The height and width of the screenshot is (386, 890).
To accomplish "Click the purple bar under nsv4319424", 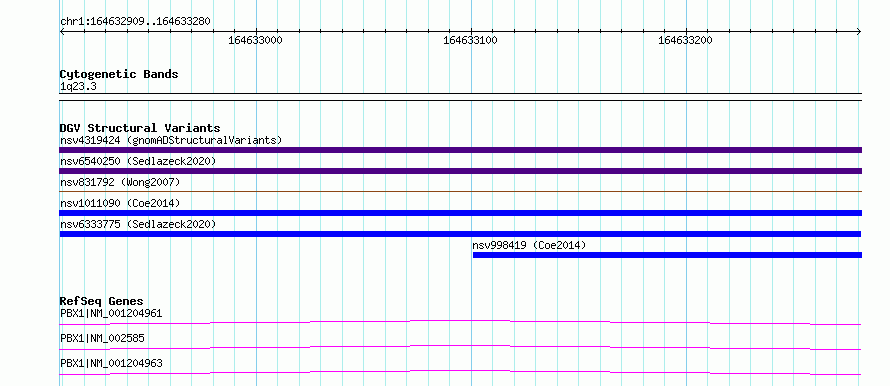I will (460, 150).
